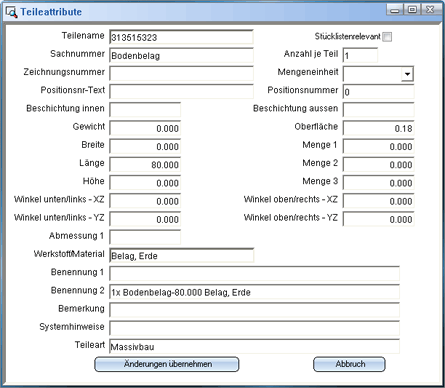445x388 pixels.
Task: Click the Teileattribute window title icon
Action: (x=11, y=12)
